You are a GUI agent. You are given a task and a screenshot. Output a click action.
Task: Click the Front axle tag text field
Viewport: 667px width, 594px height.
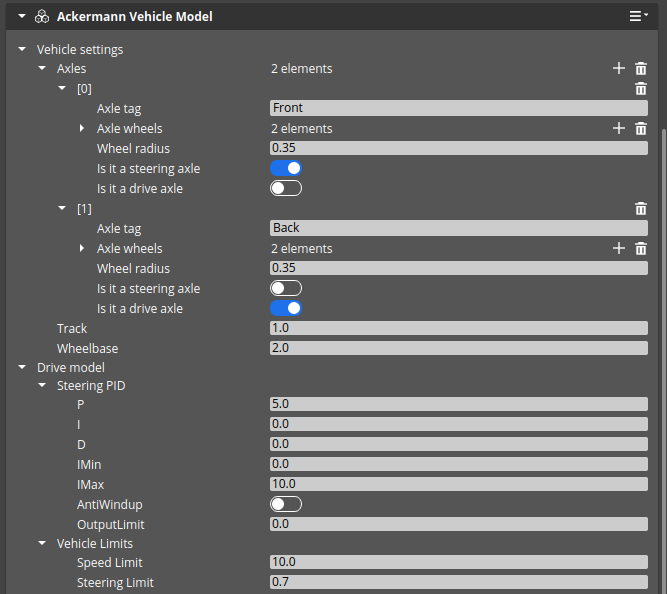pyautogui.click(x=458, y=108)
